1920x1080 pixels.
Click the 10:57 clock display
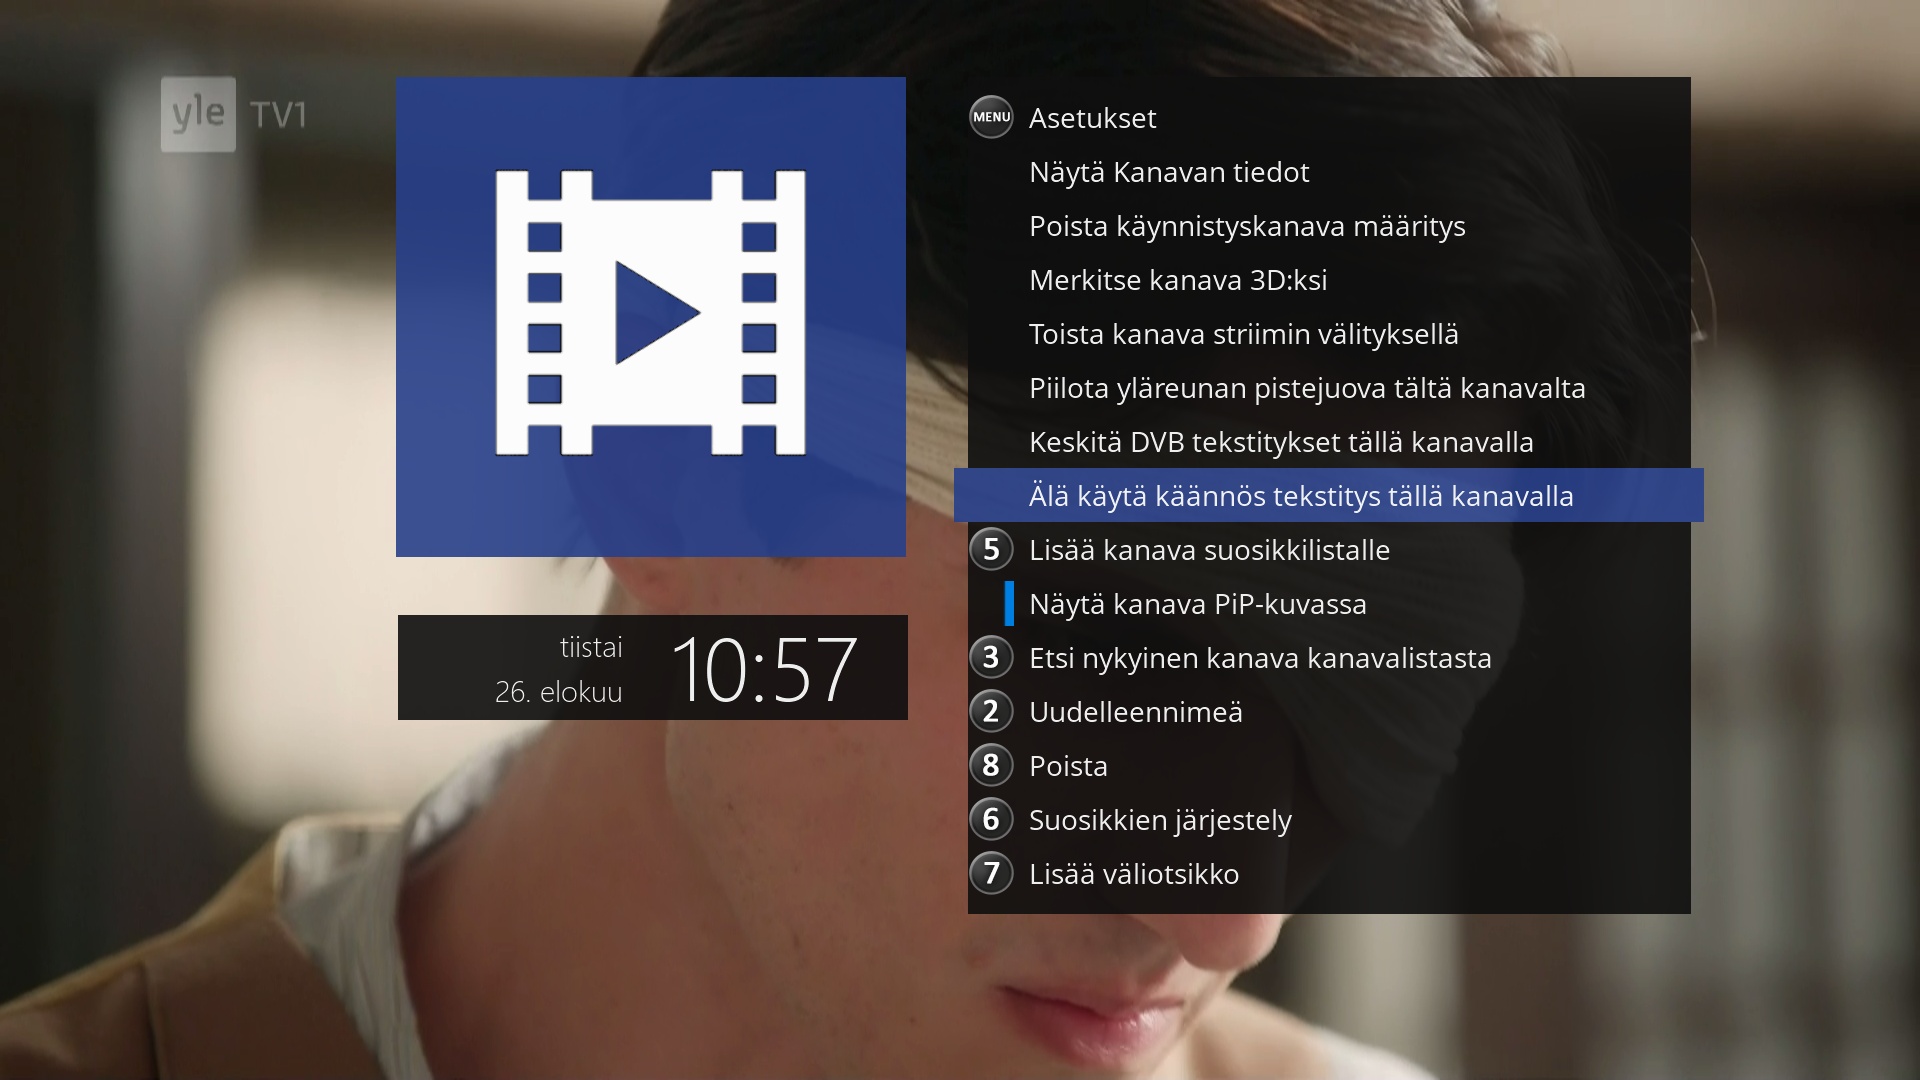click(x=764, y=669)
